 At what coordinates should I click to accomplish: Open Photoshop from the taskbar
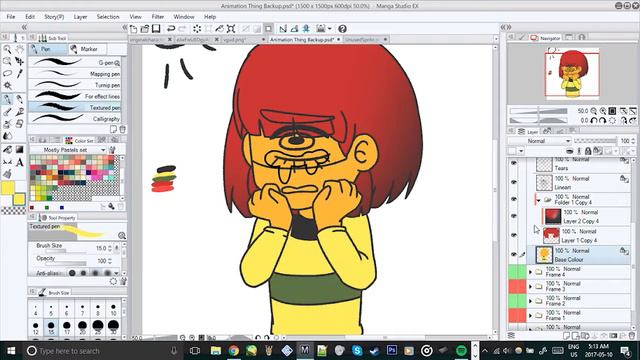pyautogui.click(x=392, y=350)
